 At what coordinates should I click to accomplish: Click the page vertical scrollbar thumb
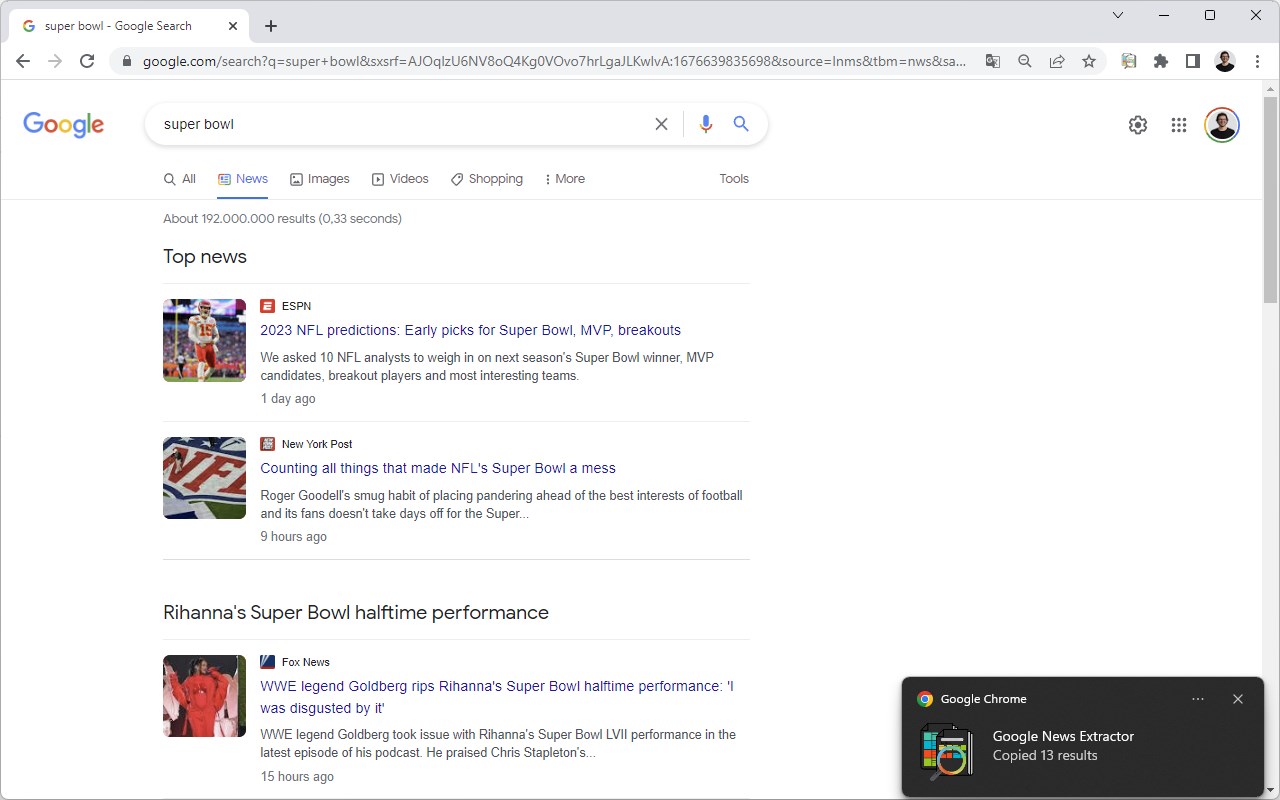1271,200
